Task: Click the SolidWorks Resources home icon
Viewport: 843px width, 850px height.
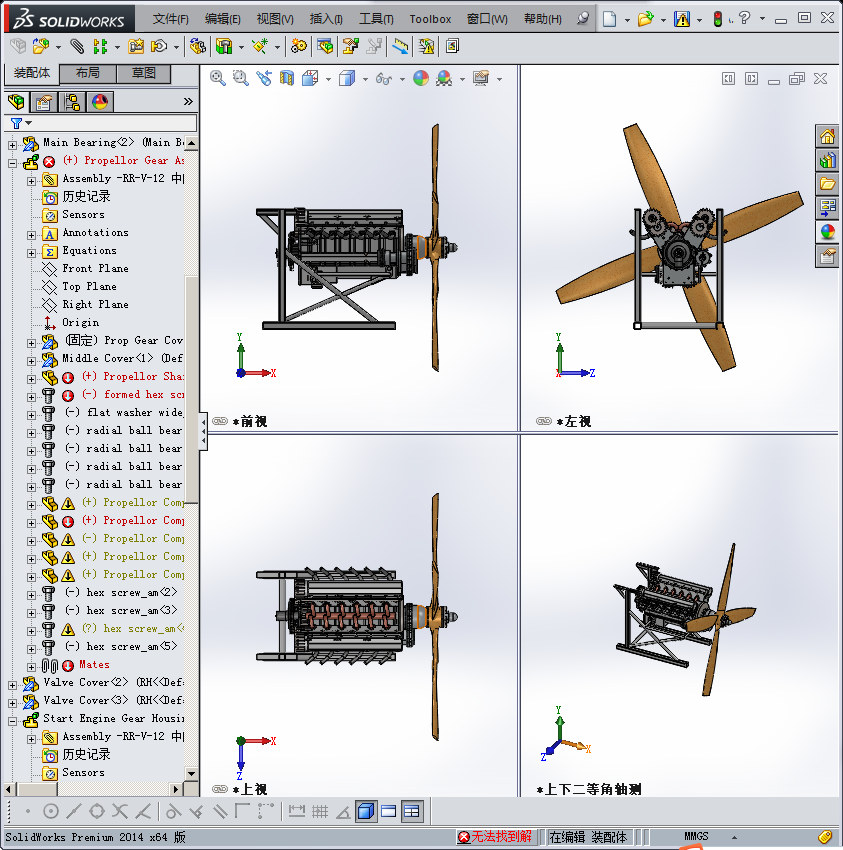Action: 827,136
